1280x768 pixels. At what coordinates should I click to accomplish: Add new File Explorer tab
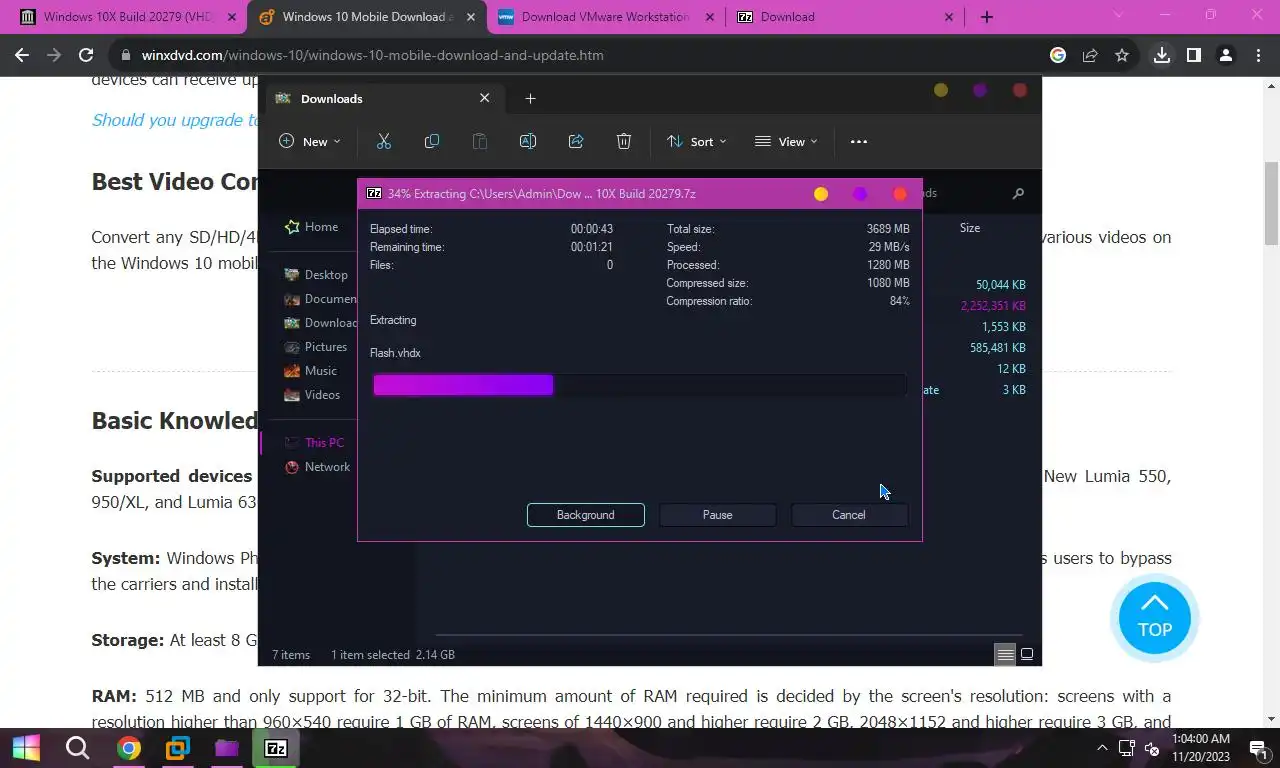coord(531,98)
